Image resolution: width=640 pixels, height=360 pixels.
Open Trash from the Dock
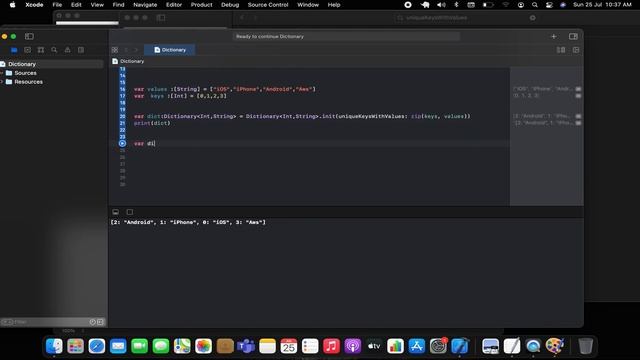point(585,346)
